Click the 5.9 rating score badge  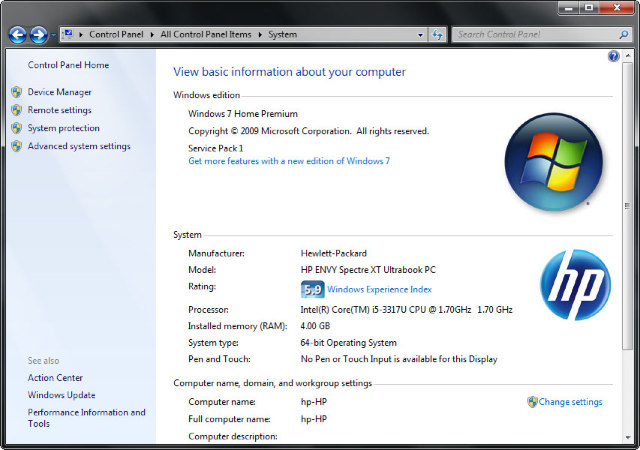pyautogui.click(x=312, y=289)
